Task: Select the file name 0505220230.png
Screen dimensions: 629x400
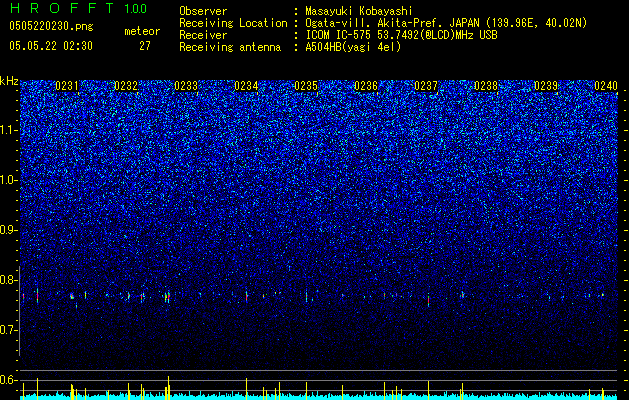Action: pos(51,26)
